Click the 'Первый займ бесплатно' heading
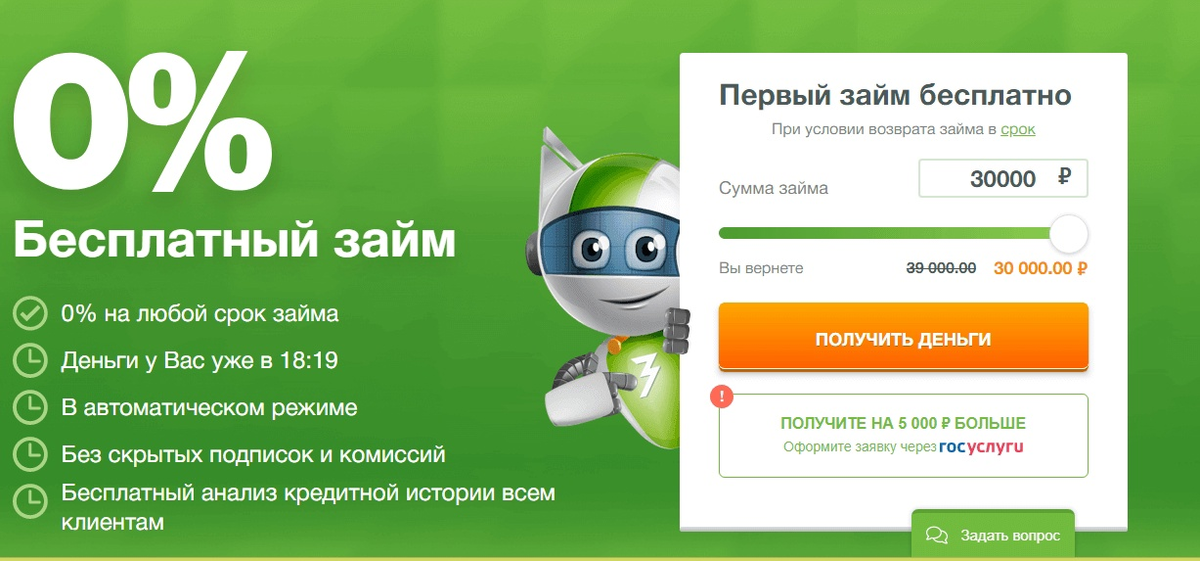 pyautogui.click(x=895, y=96)
